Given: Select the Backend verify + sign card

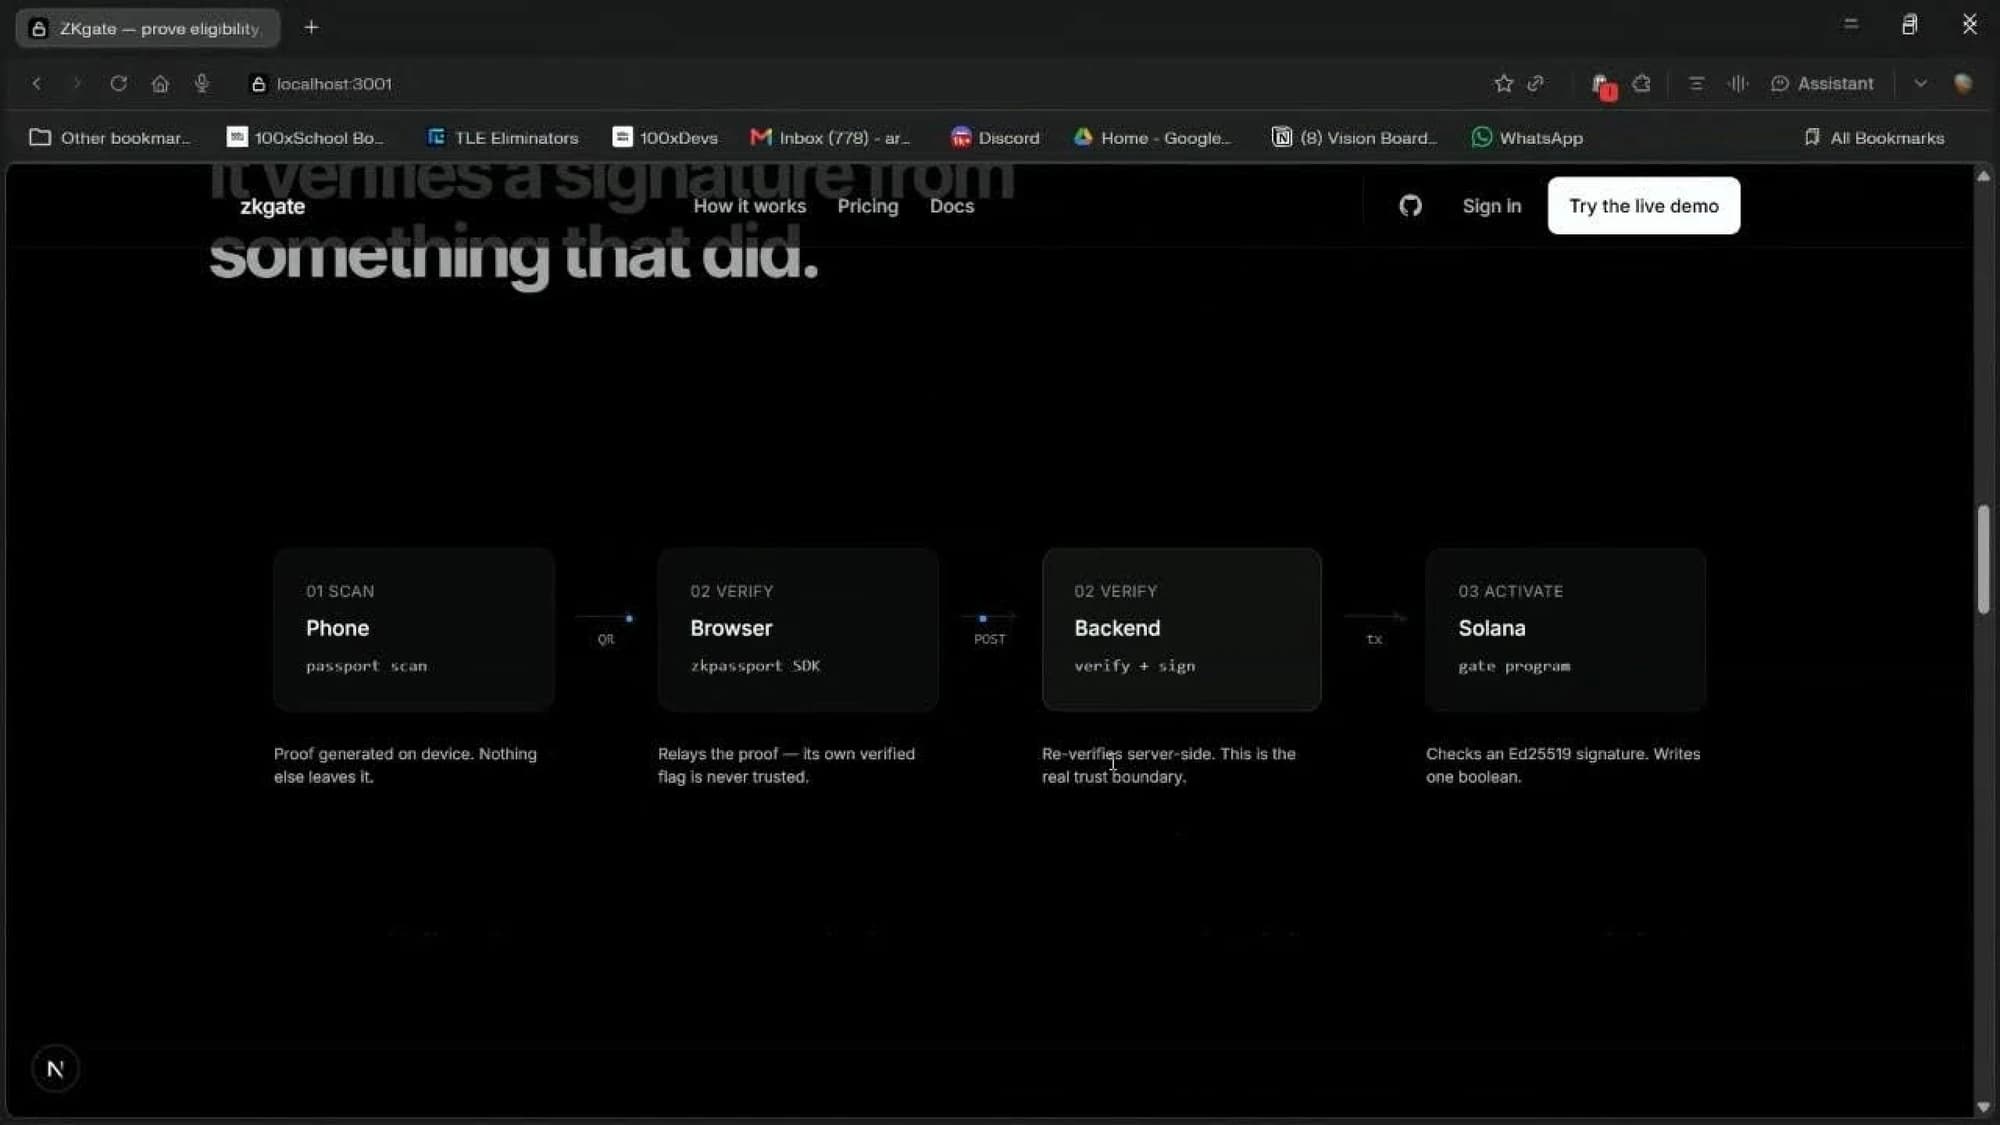Looking at the screenshot, I should [1182, 629].
